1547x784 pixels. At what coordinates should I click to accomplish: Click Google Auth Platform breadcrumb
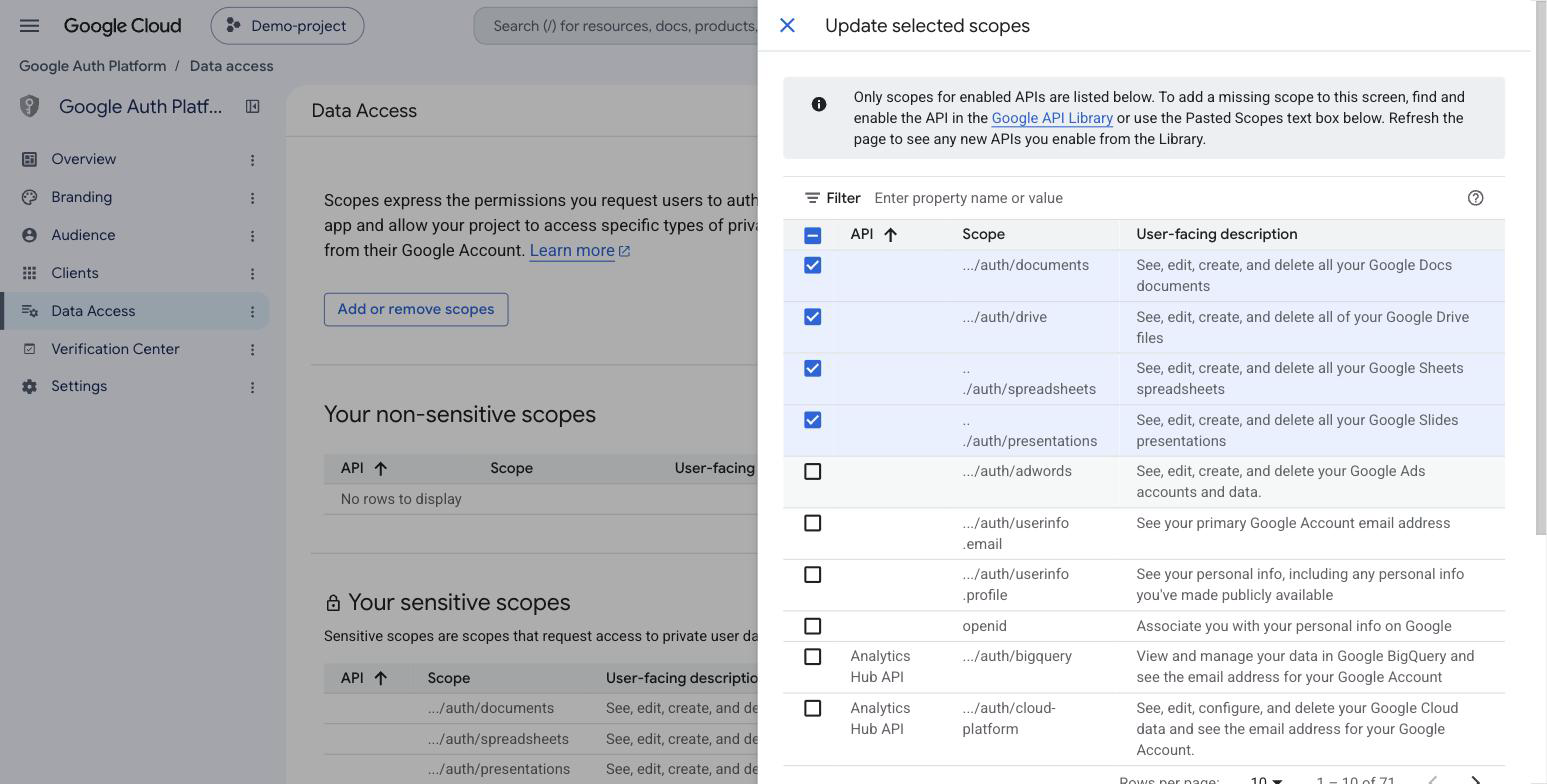(93, 66)
